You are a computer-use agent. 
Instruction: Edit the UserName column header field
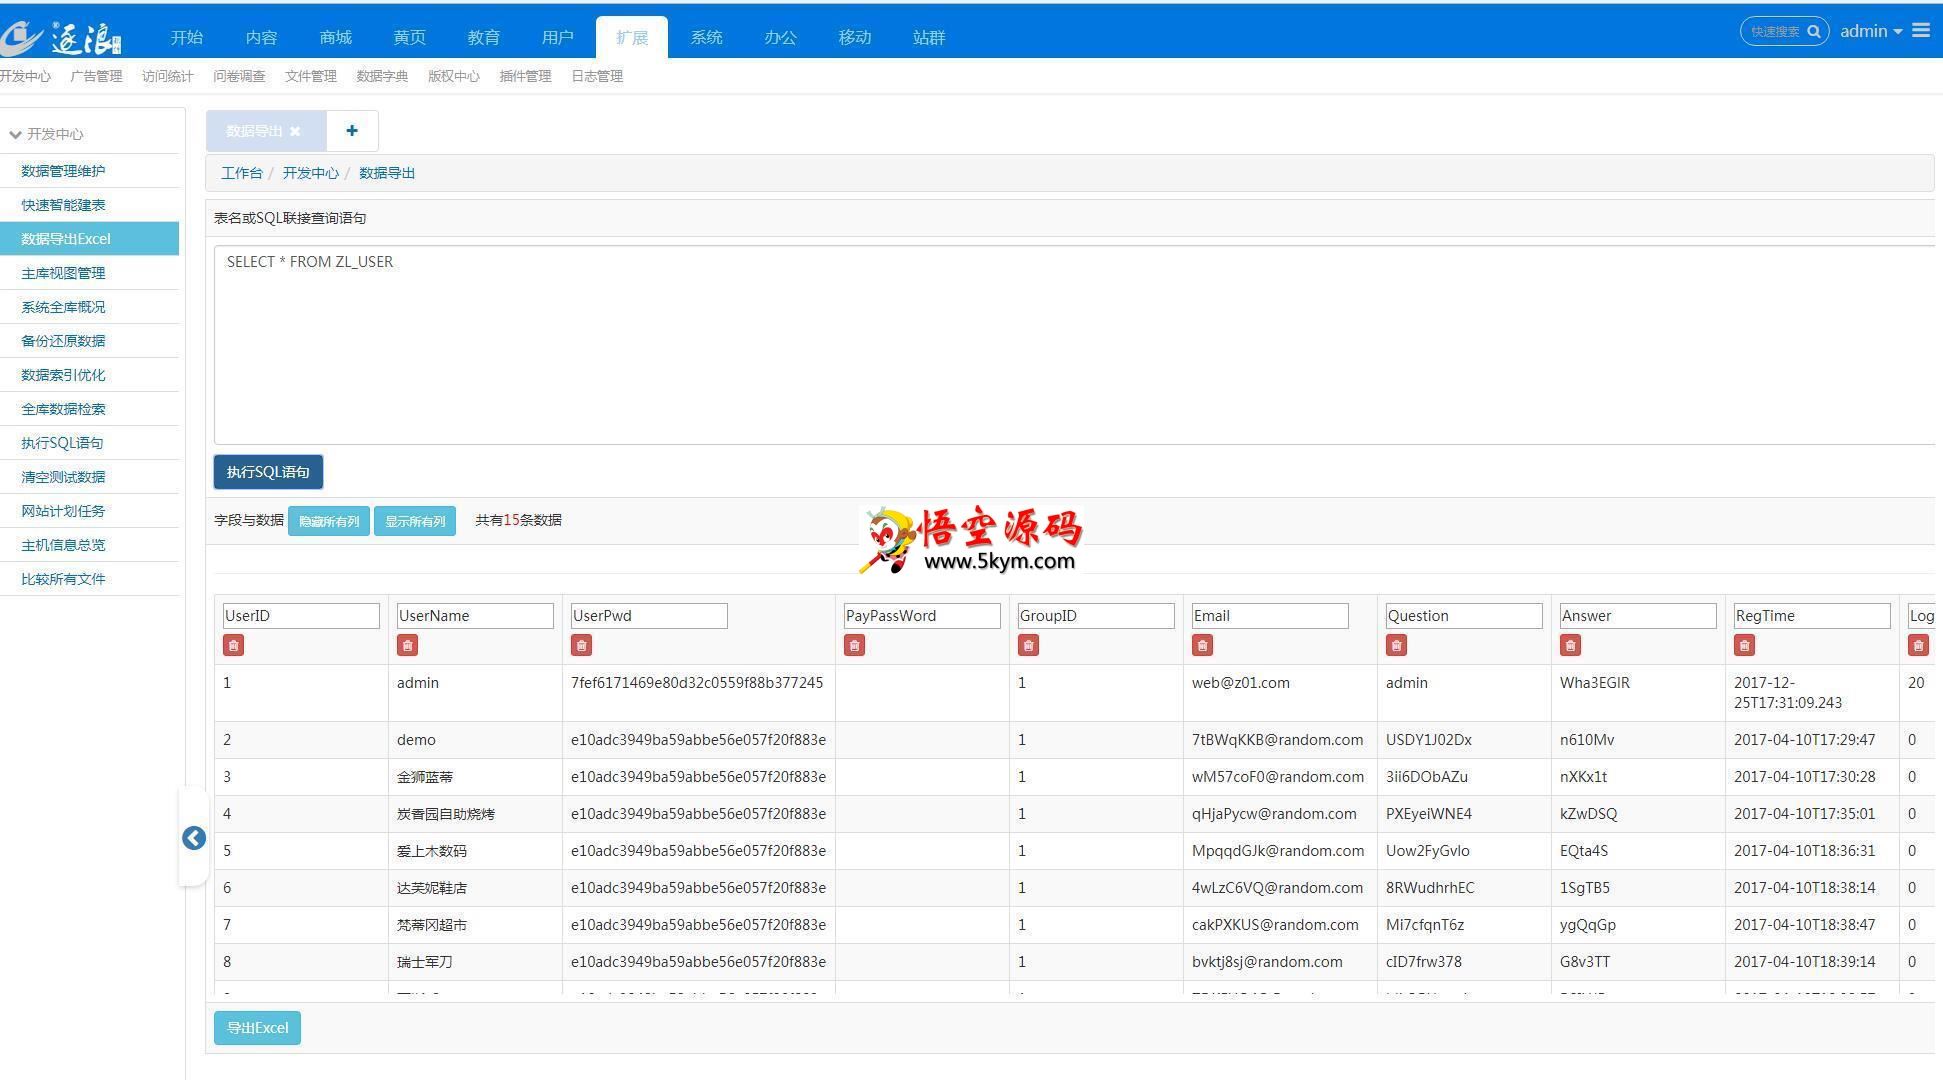click(x=475, y=616)
